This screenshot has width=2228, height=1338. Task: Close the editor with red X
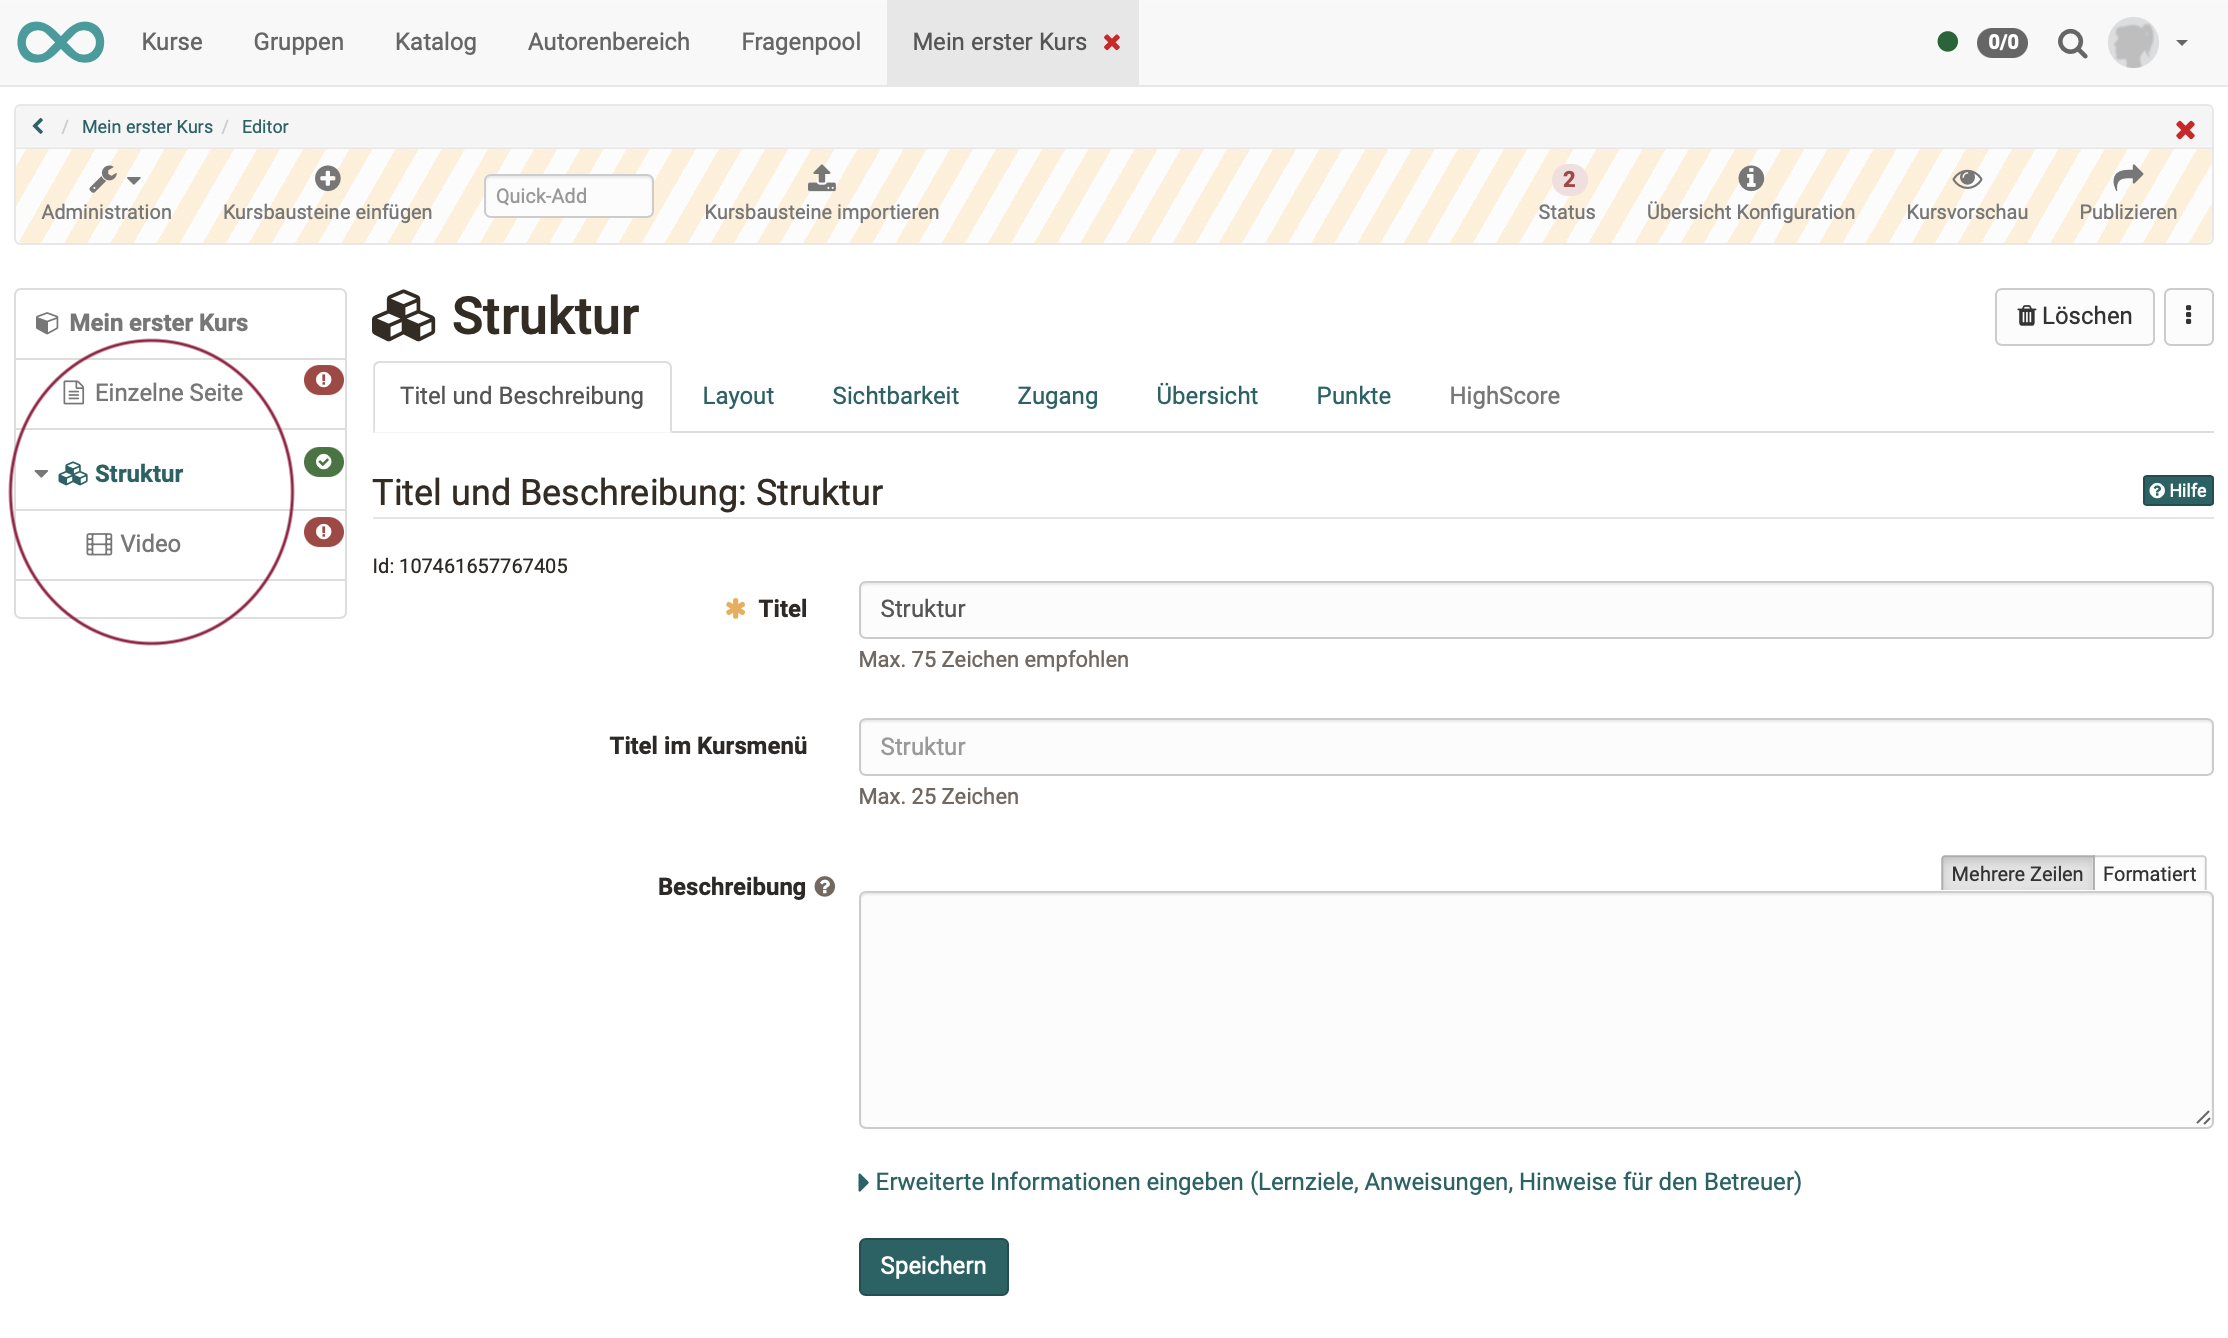click(2185, 130)
